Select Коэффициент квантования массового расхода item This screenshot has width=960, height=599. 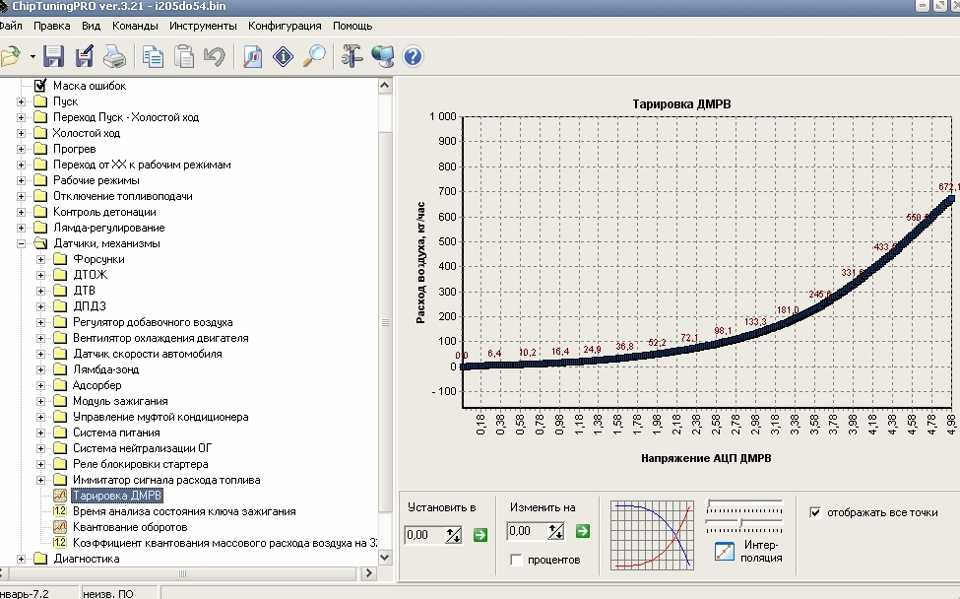pos(225,543)
